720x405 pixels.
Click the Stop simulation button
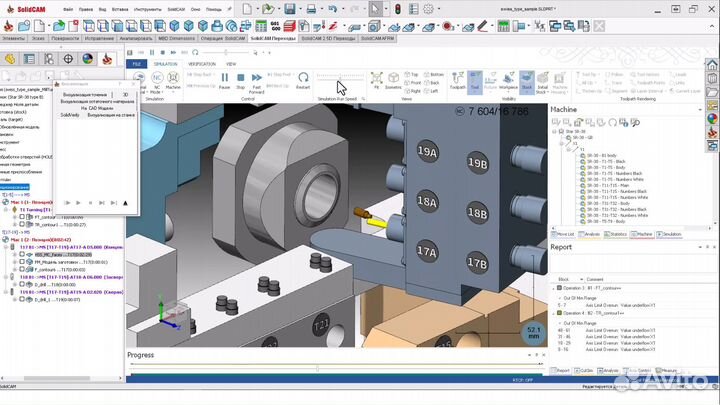pos(240,79)
